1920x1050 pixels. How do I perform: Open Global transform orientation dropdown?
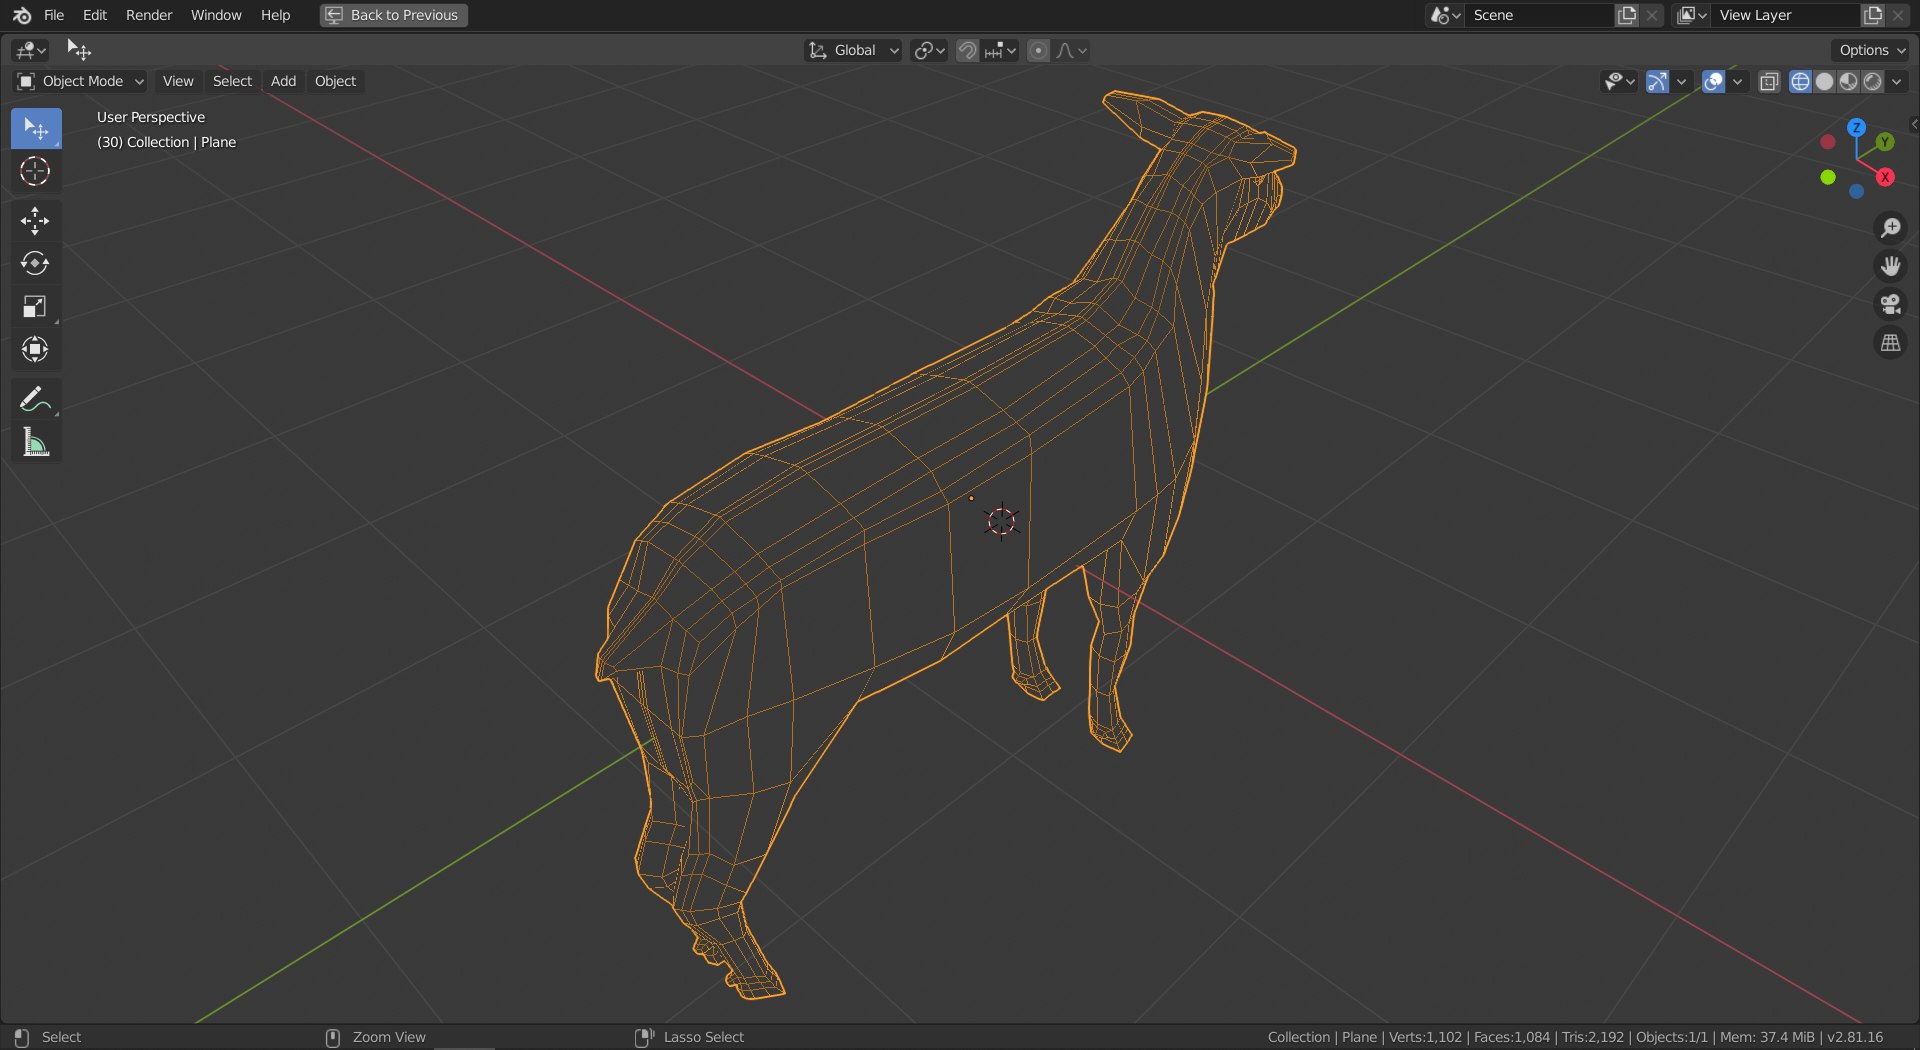(x=853, y=50)
